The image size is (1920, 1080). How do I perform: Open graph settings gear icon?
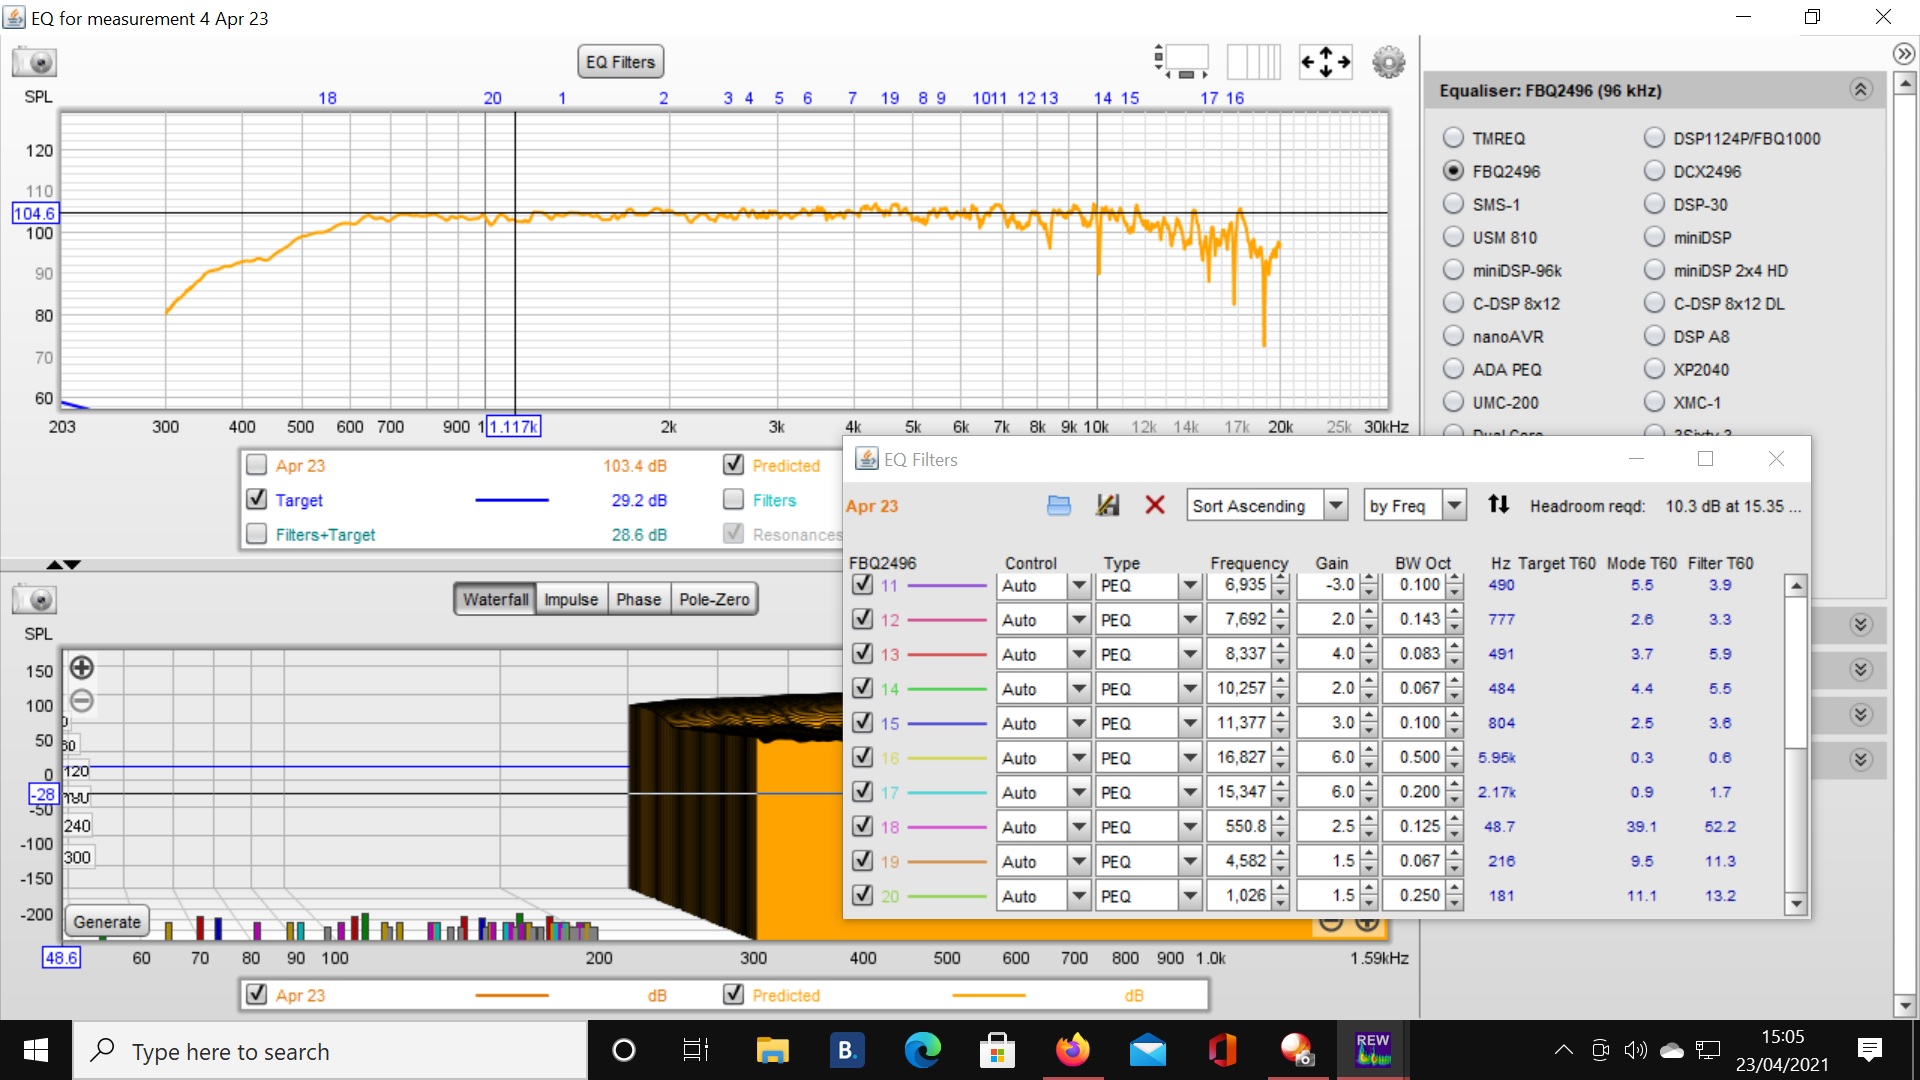point(1388,62)
